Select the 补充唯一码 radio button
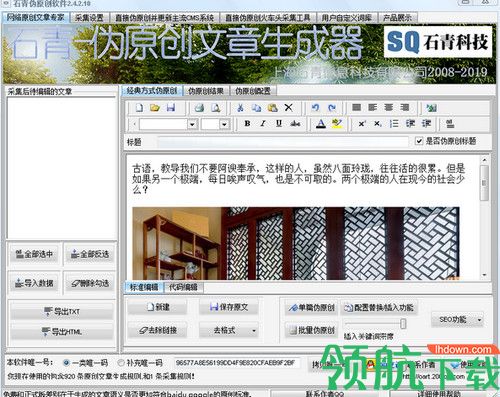The image size is (500, 397). click(121, 362)
